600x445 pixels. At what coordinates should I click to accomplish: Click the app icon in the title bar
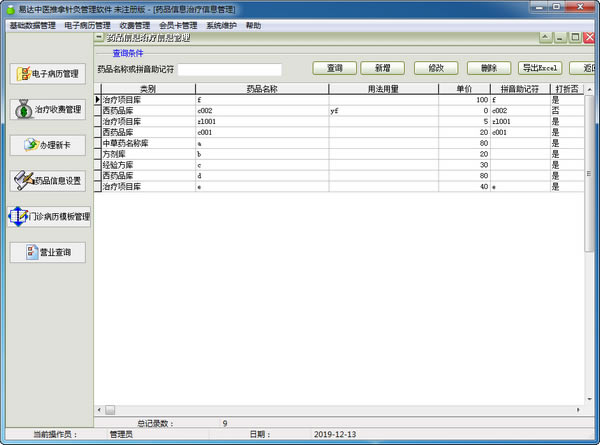point(8,8)
